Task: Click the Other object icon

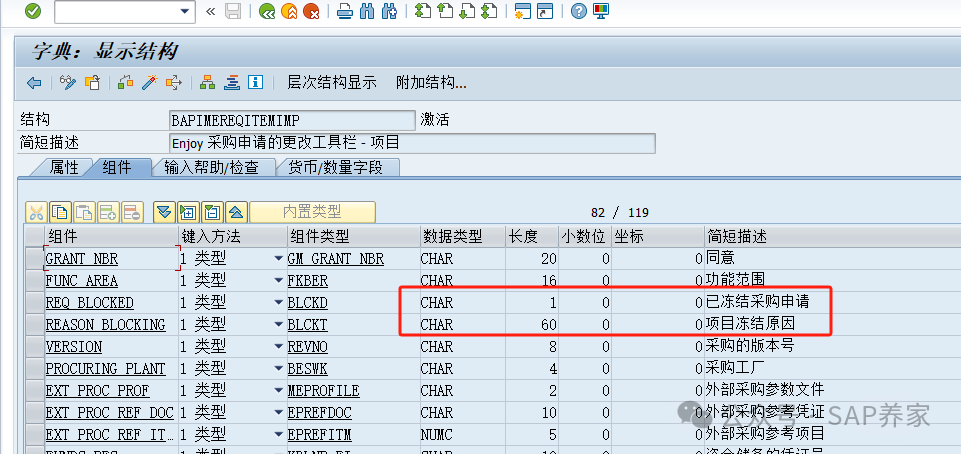Action: [x=92, y=83]
